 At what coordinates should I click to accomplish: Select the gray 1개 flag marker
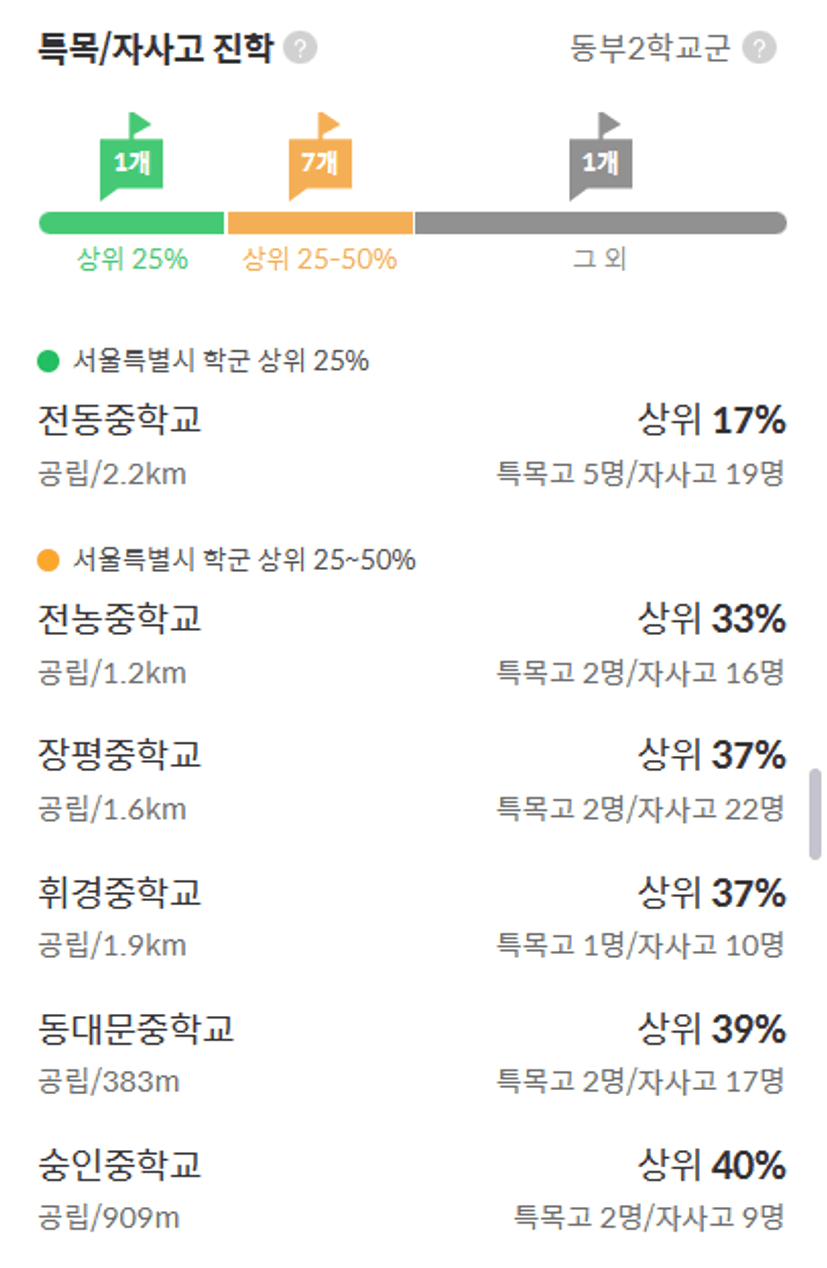click(x=600, y=156)
